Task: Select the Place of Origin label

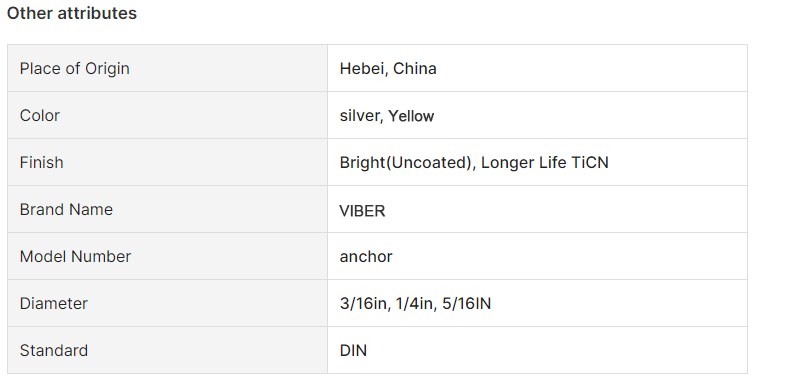Action: pos(74,68)
